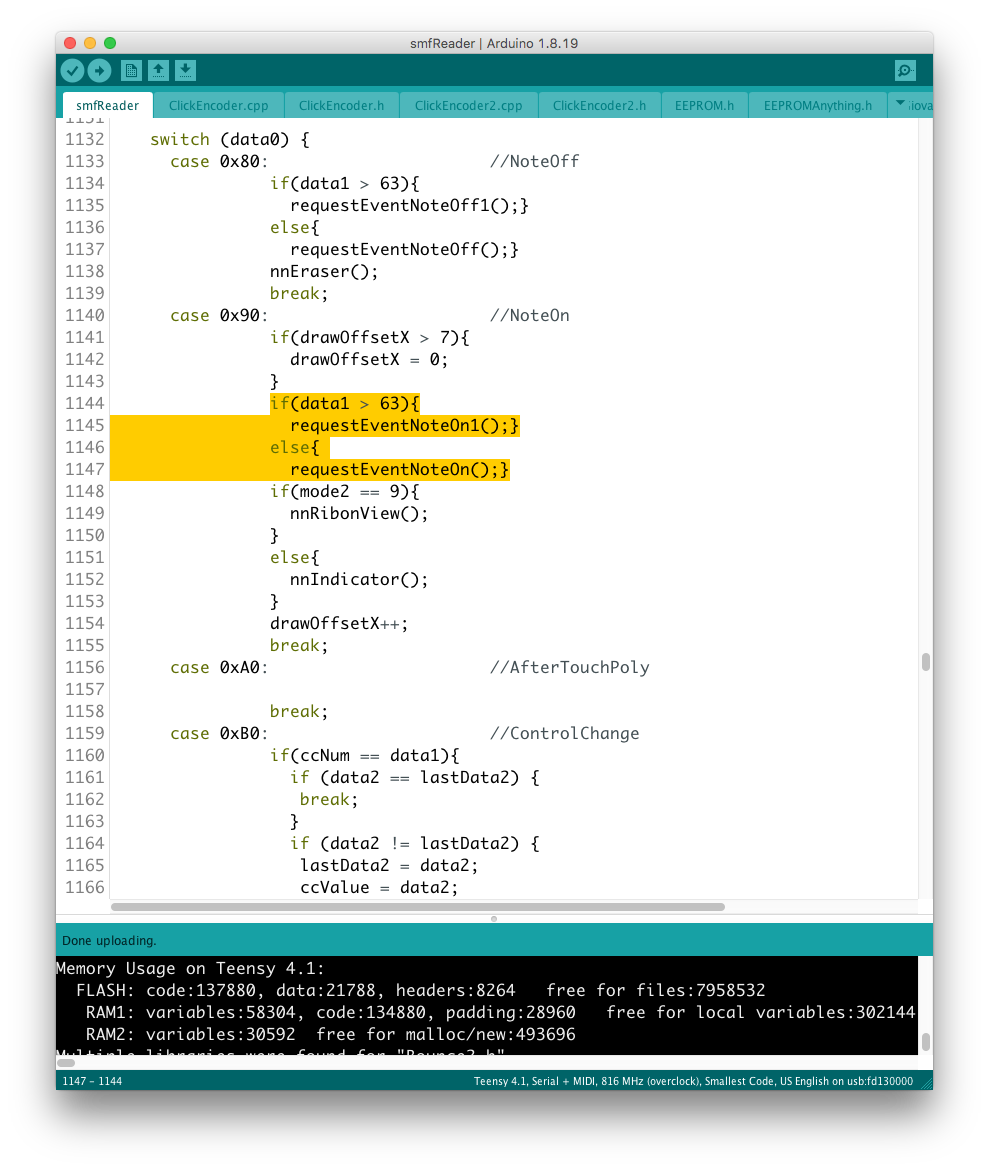Click the green window zoom button
This screenshot has height=1170, width=989.
(110, 43)
